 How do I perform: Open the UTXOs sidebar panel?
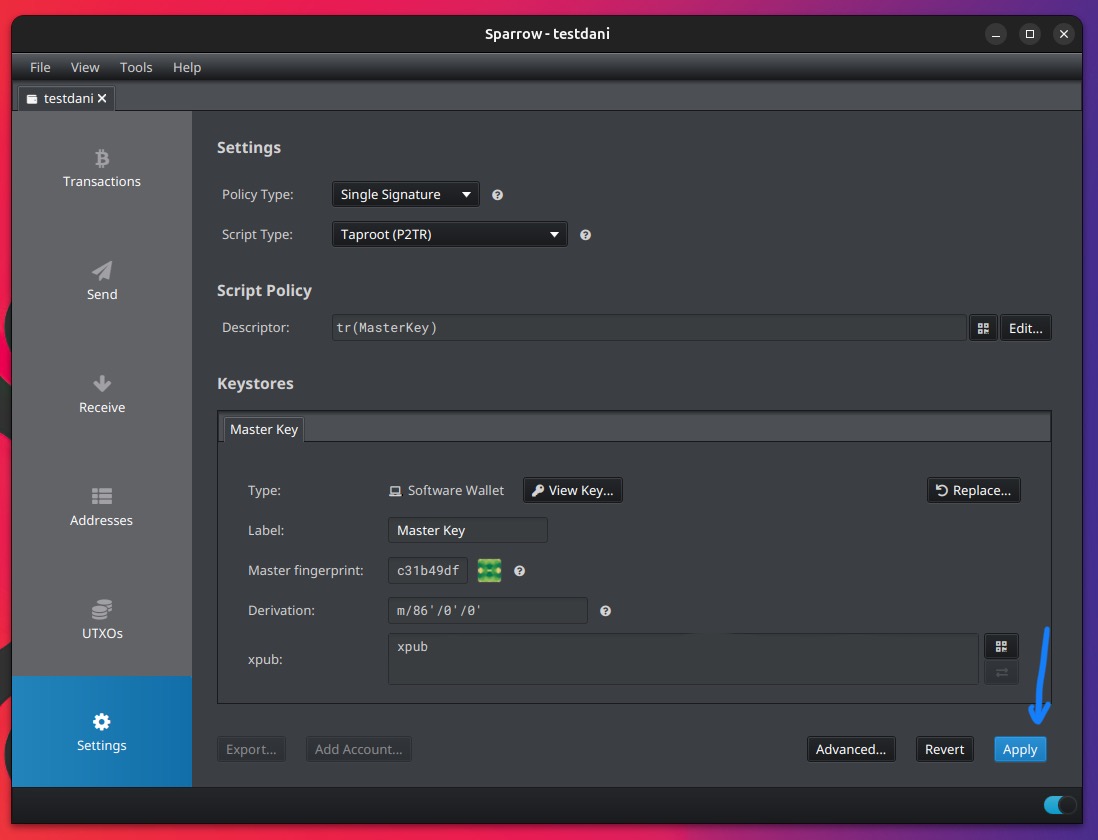pyautogui.click(x=101, y=620)
